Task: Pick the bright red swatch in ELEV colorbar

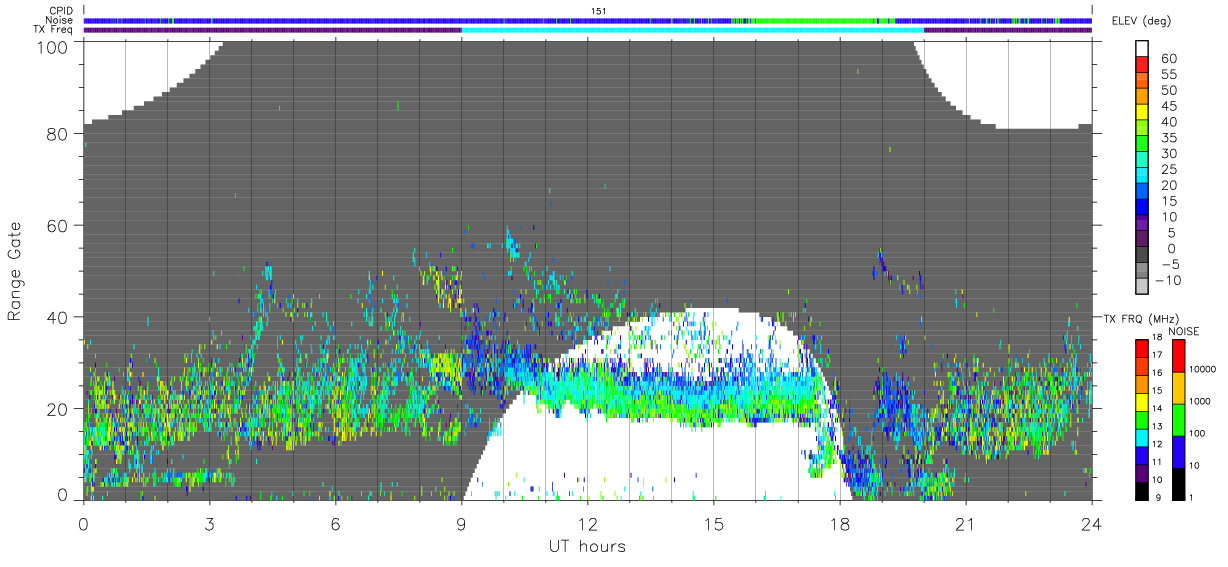Action: [1143, 65]
